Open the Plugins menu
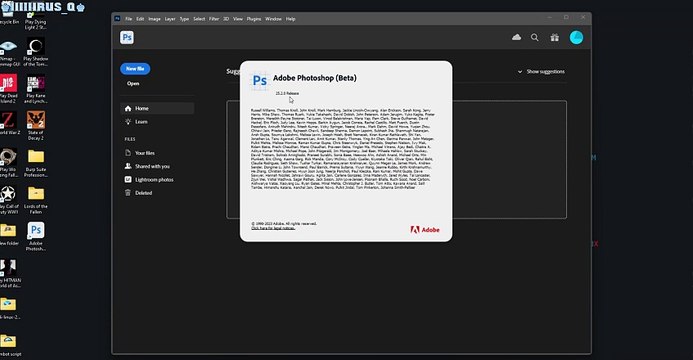 254,19
